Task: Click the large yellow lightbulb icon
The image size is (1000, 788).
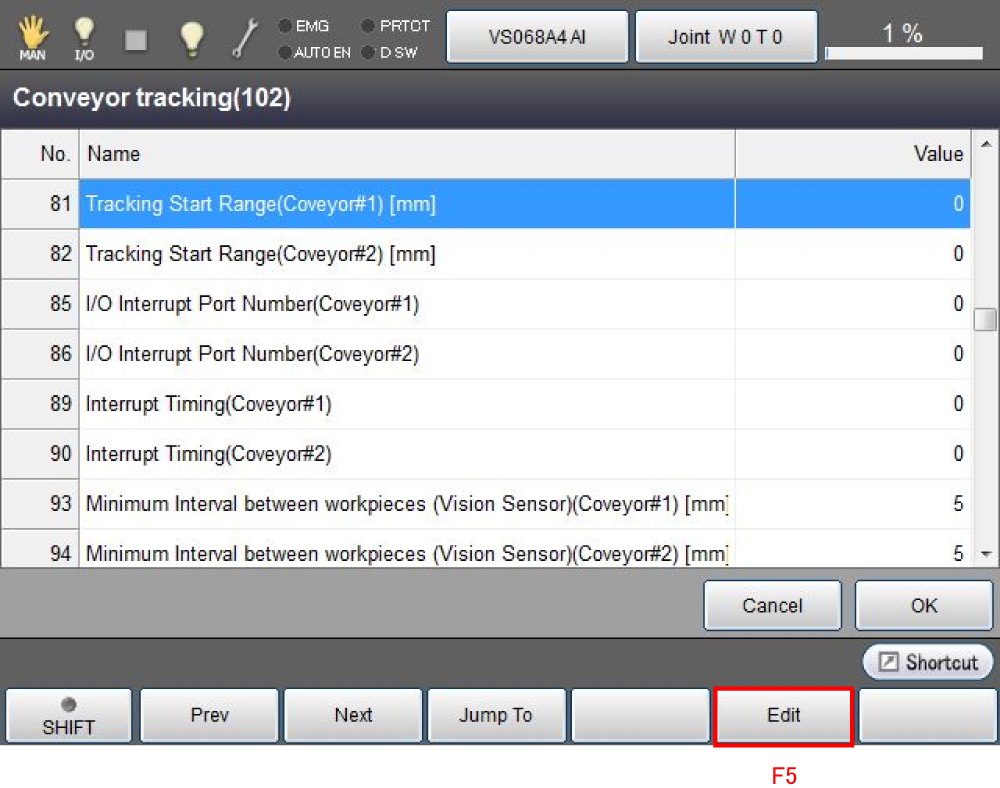Action: coord(191,37)
